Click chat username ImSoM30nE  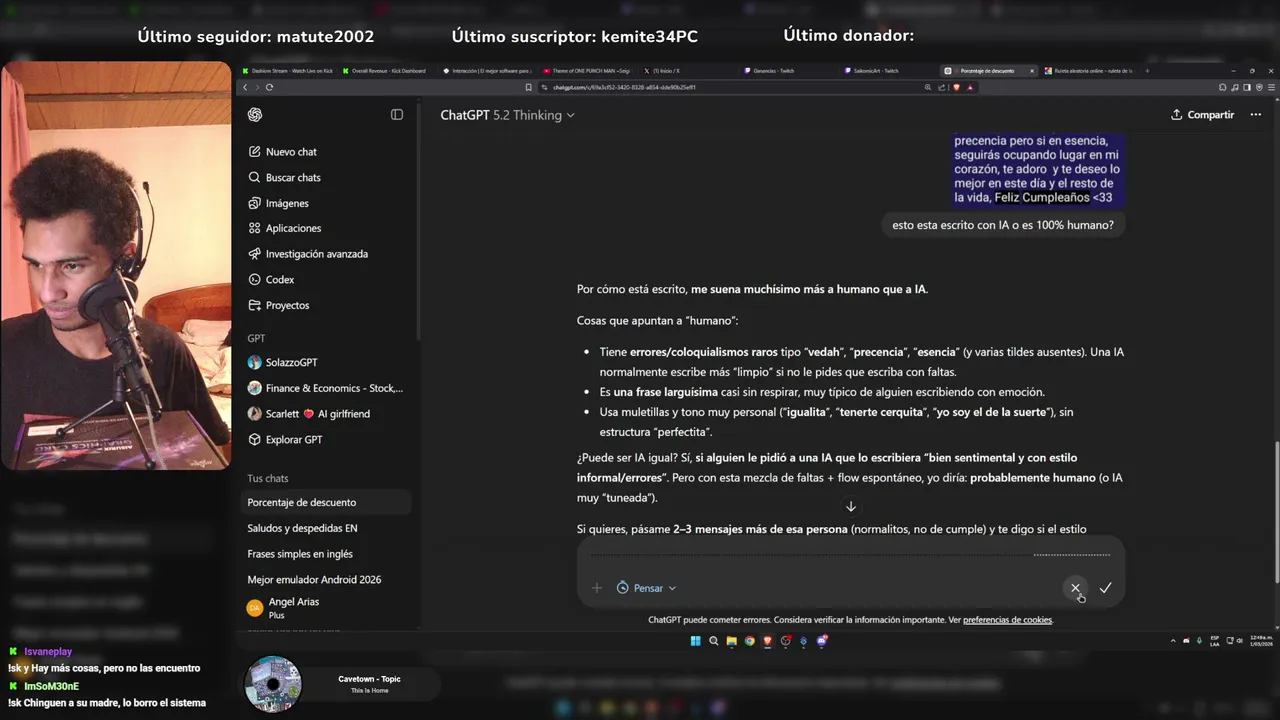tap(51, 686)
